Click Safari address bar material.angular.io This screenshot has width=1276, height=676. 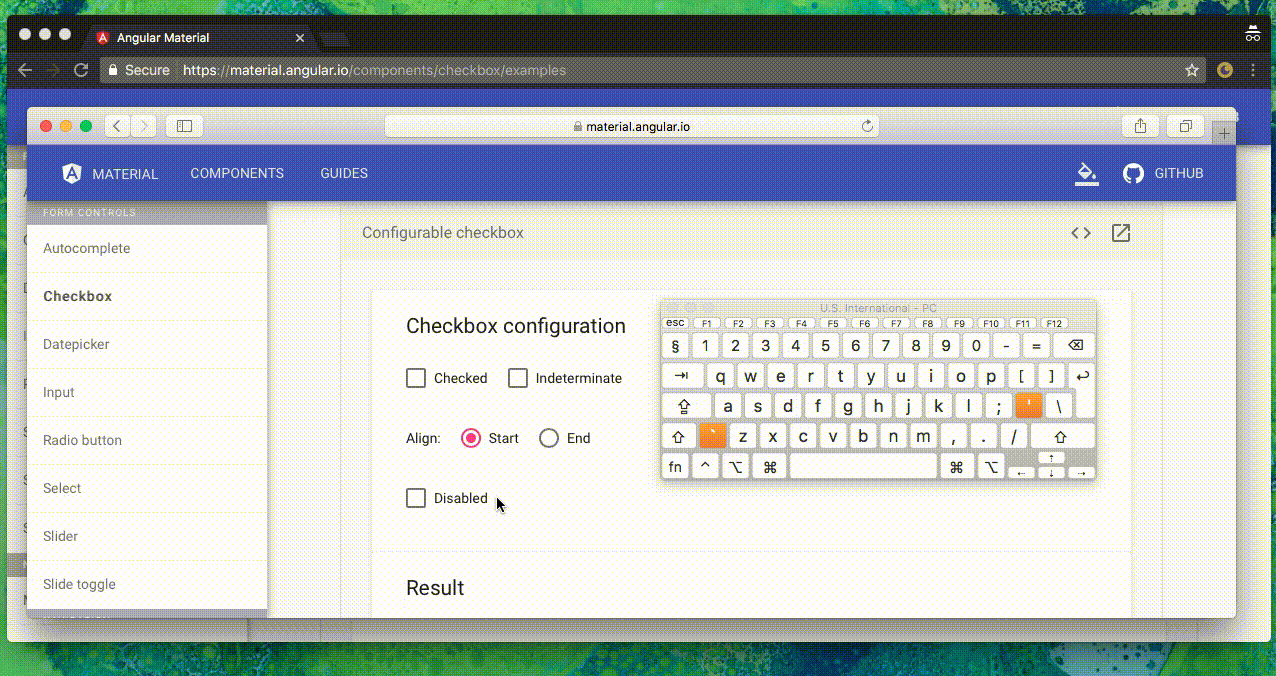(x=632, y=126)
